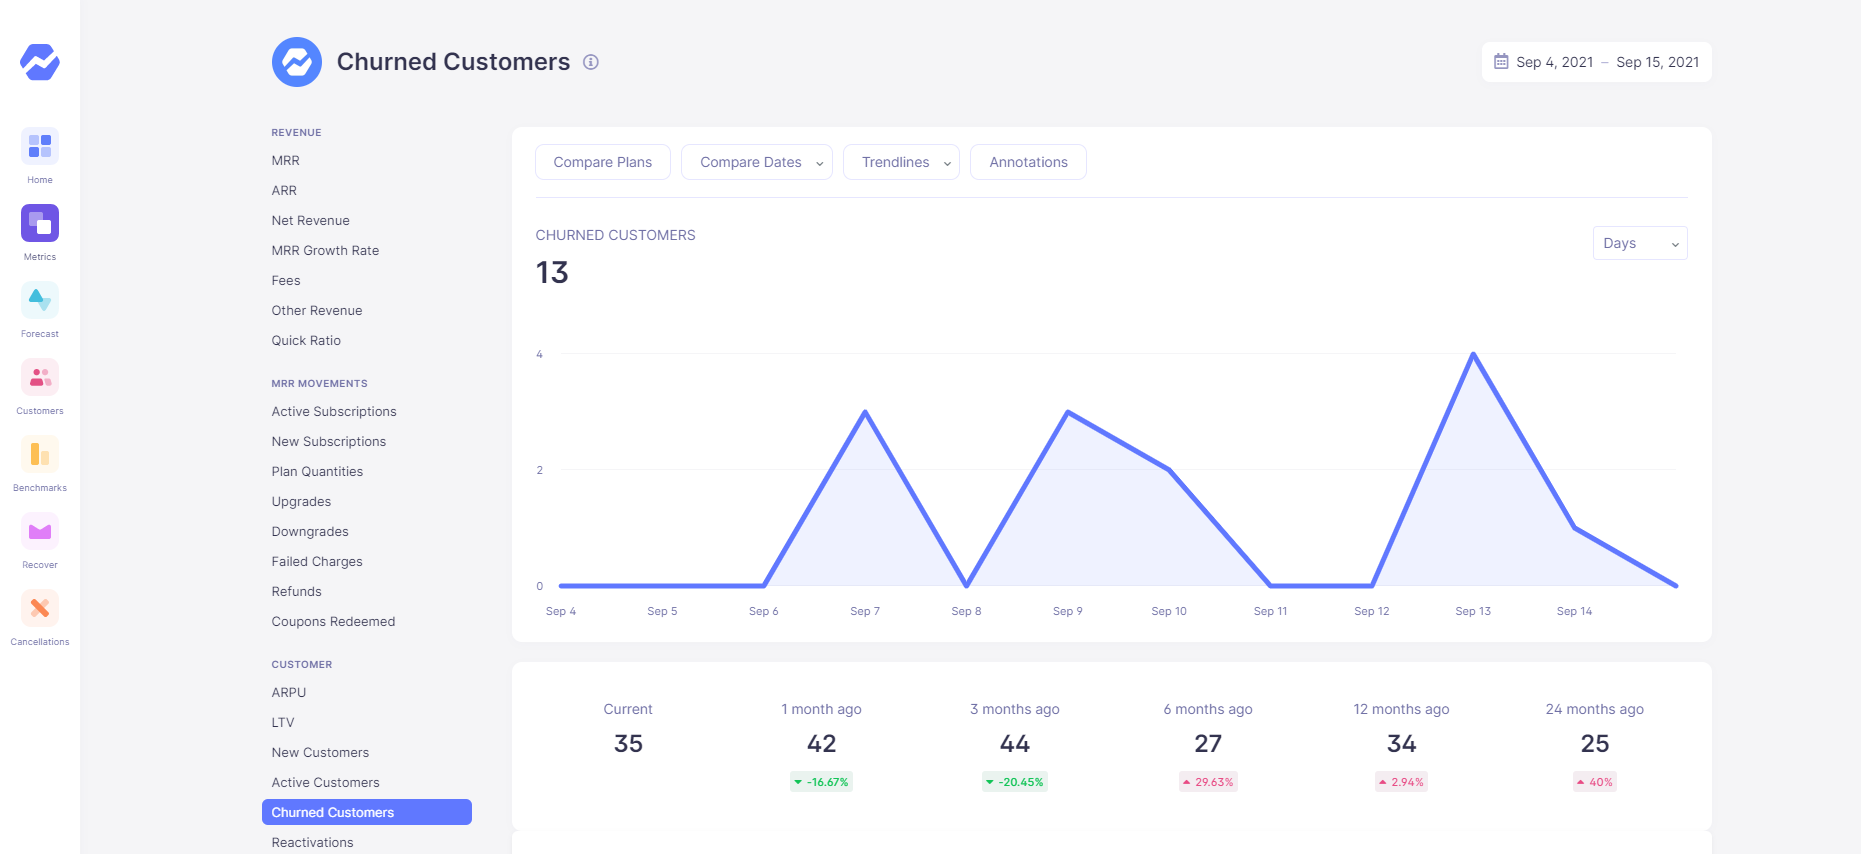Open the Recover envelope icon
This screenshot has width=1861, height=854.
coord(40,532)
